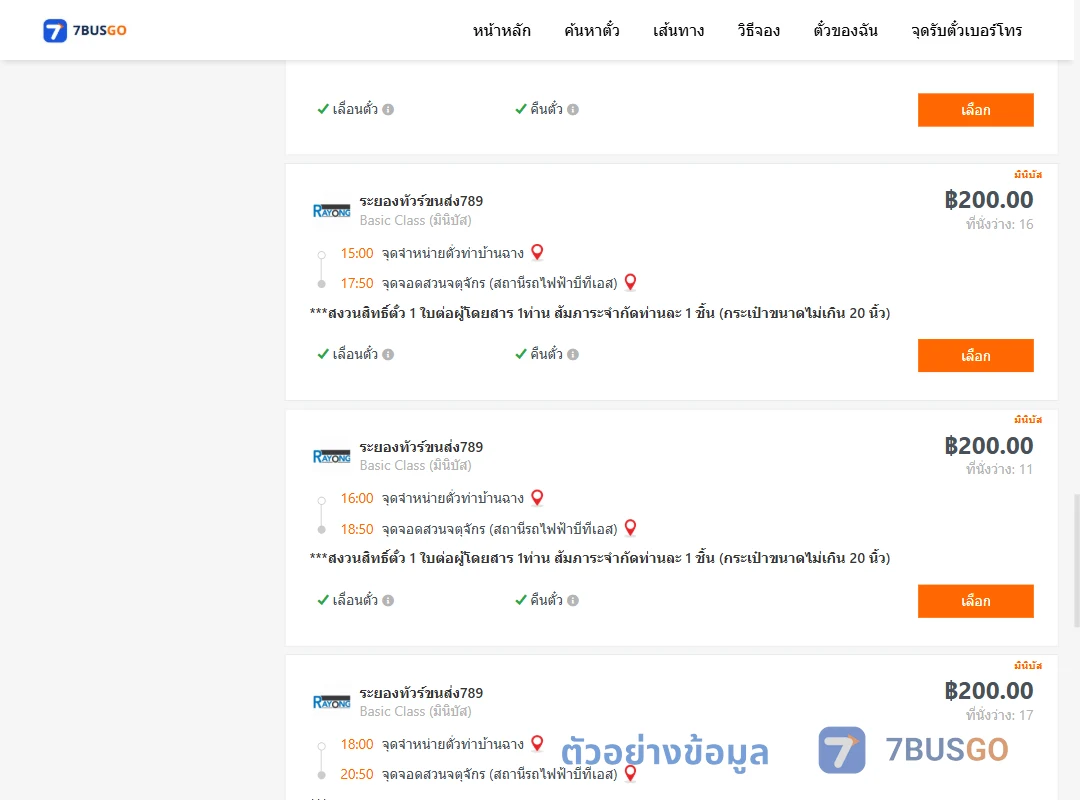Screen dimensions: 1080x800
Task: Click the 17:50 arrival time
Action: [357, 283]
